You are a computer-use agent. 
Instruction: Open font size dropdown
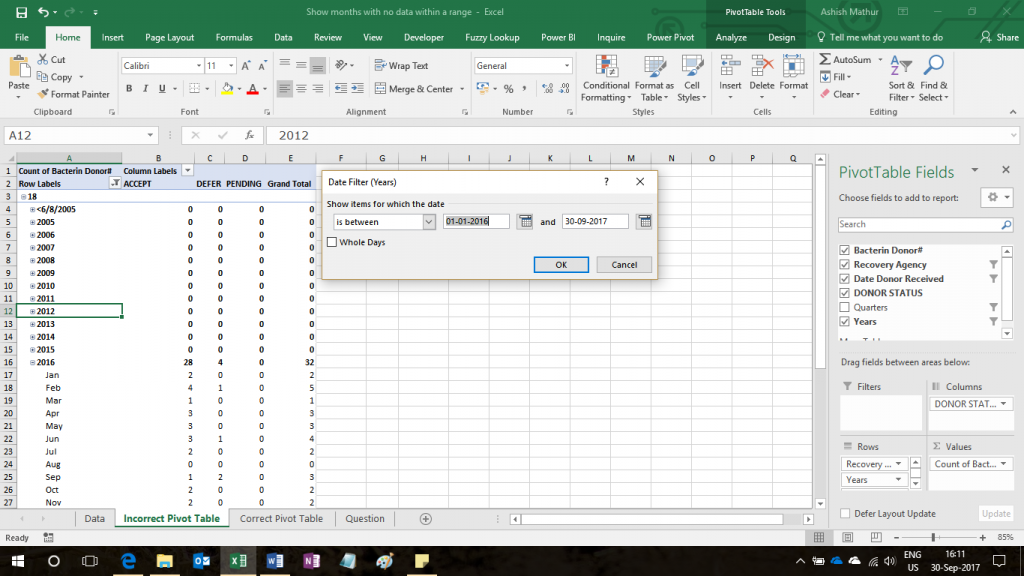click(x=231, y=66)
